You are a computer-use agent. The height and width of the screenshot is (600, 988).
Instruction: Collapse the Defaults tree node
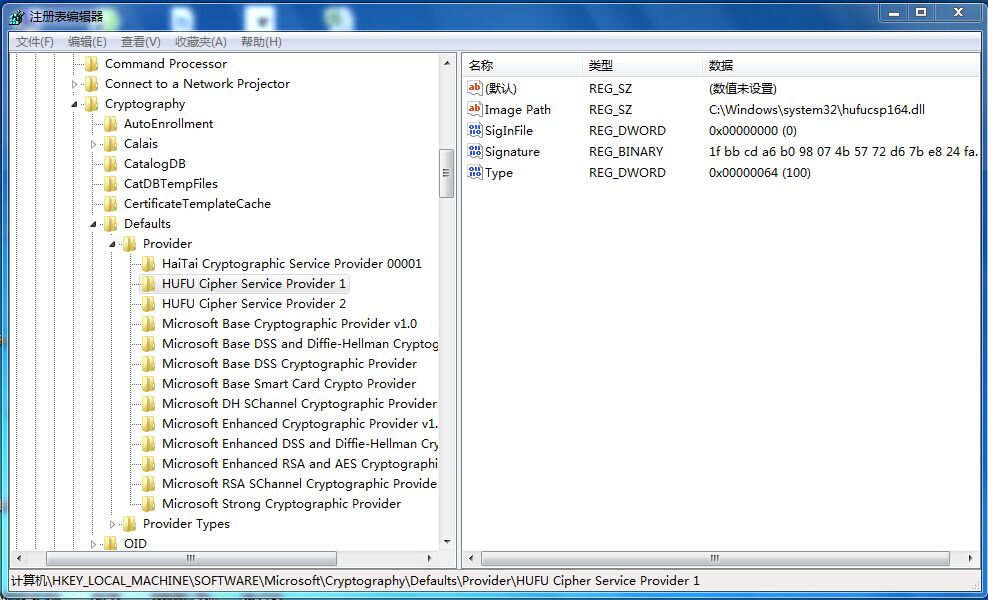(94, 224)
